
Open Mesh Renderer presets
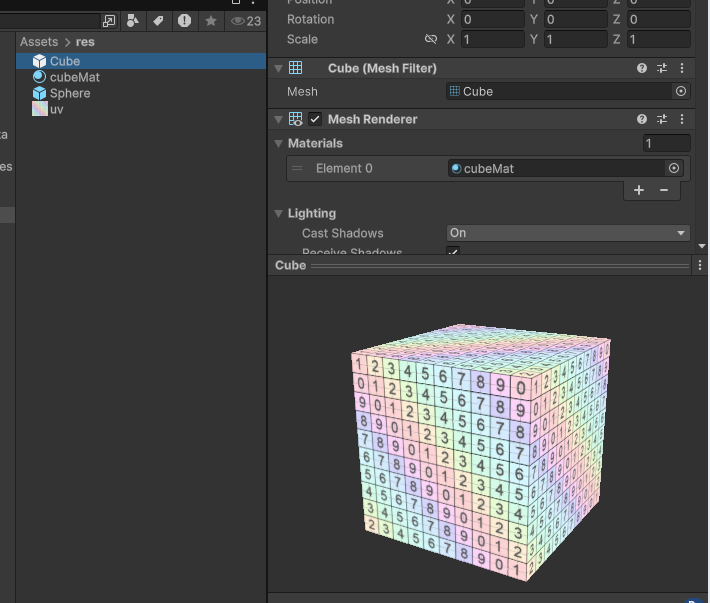(x=662, y=119)
